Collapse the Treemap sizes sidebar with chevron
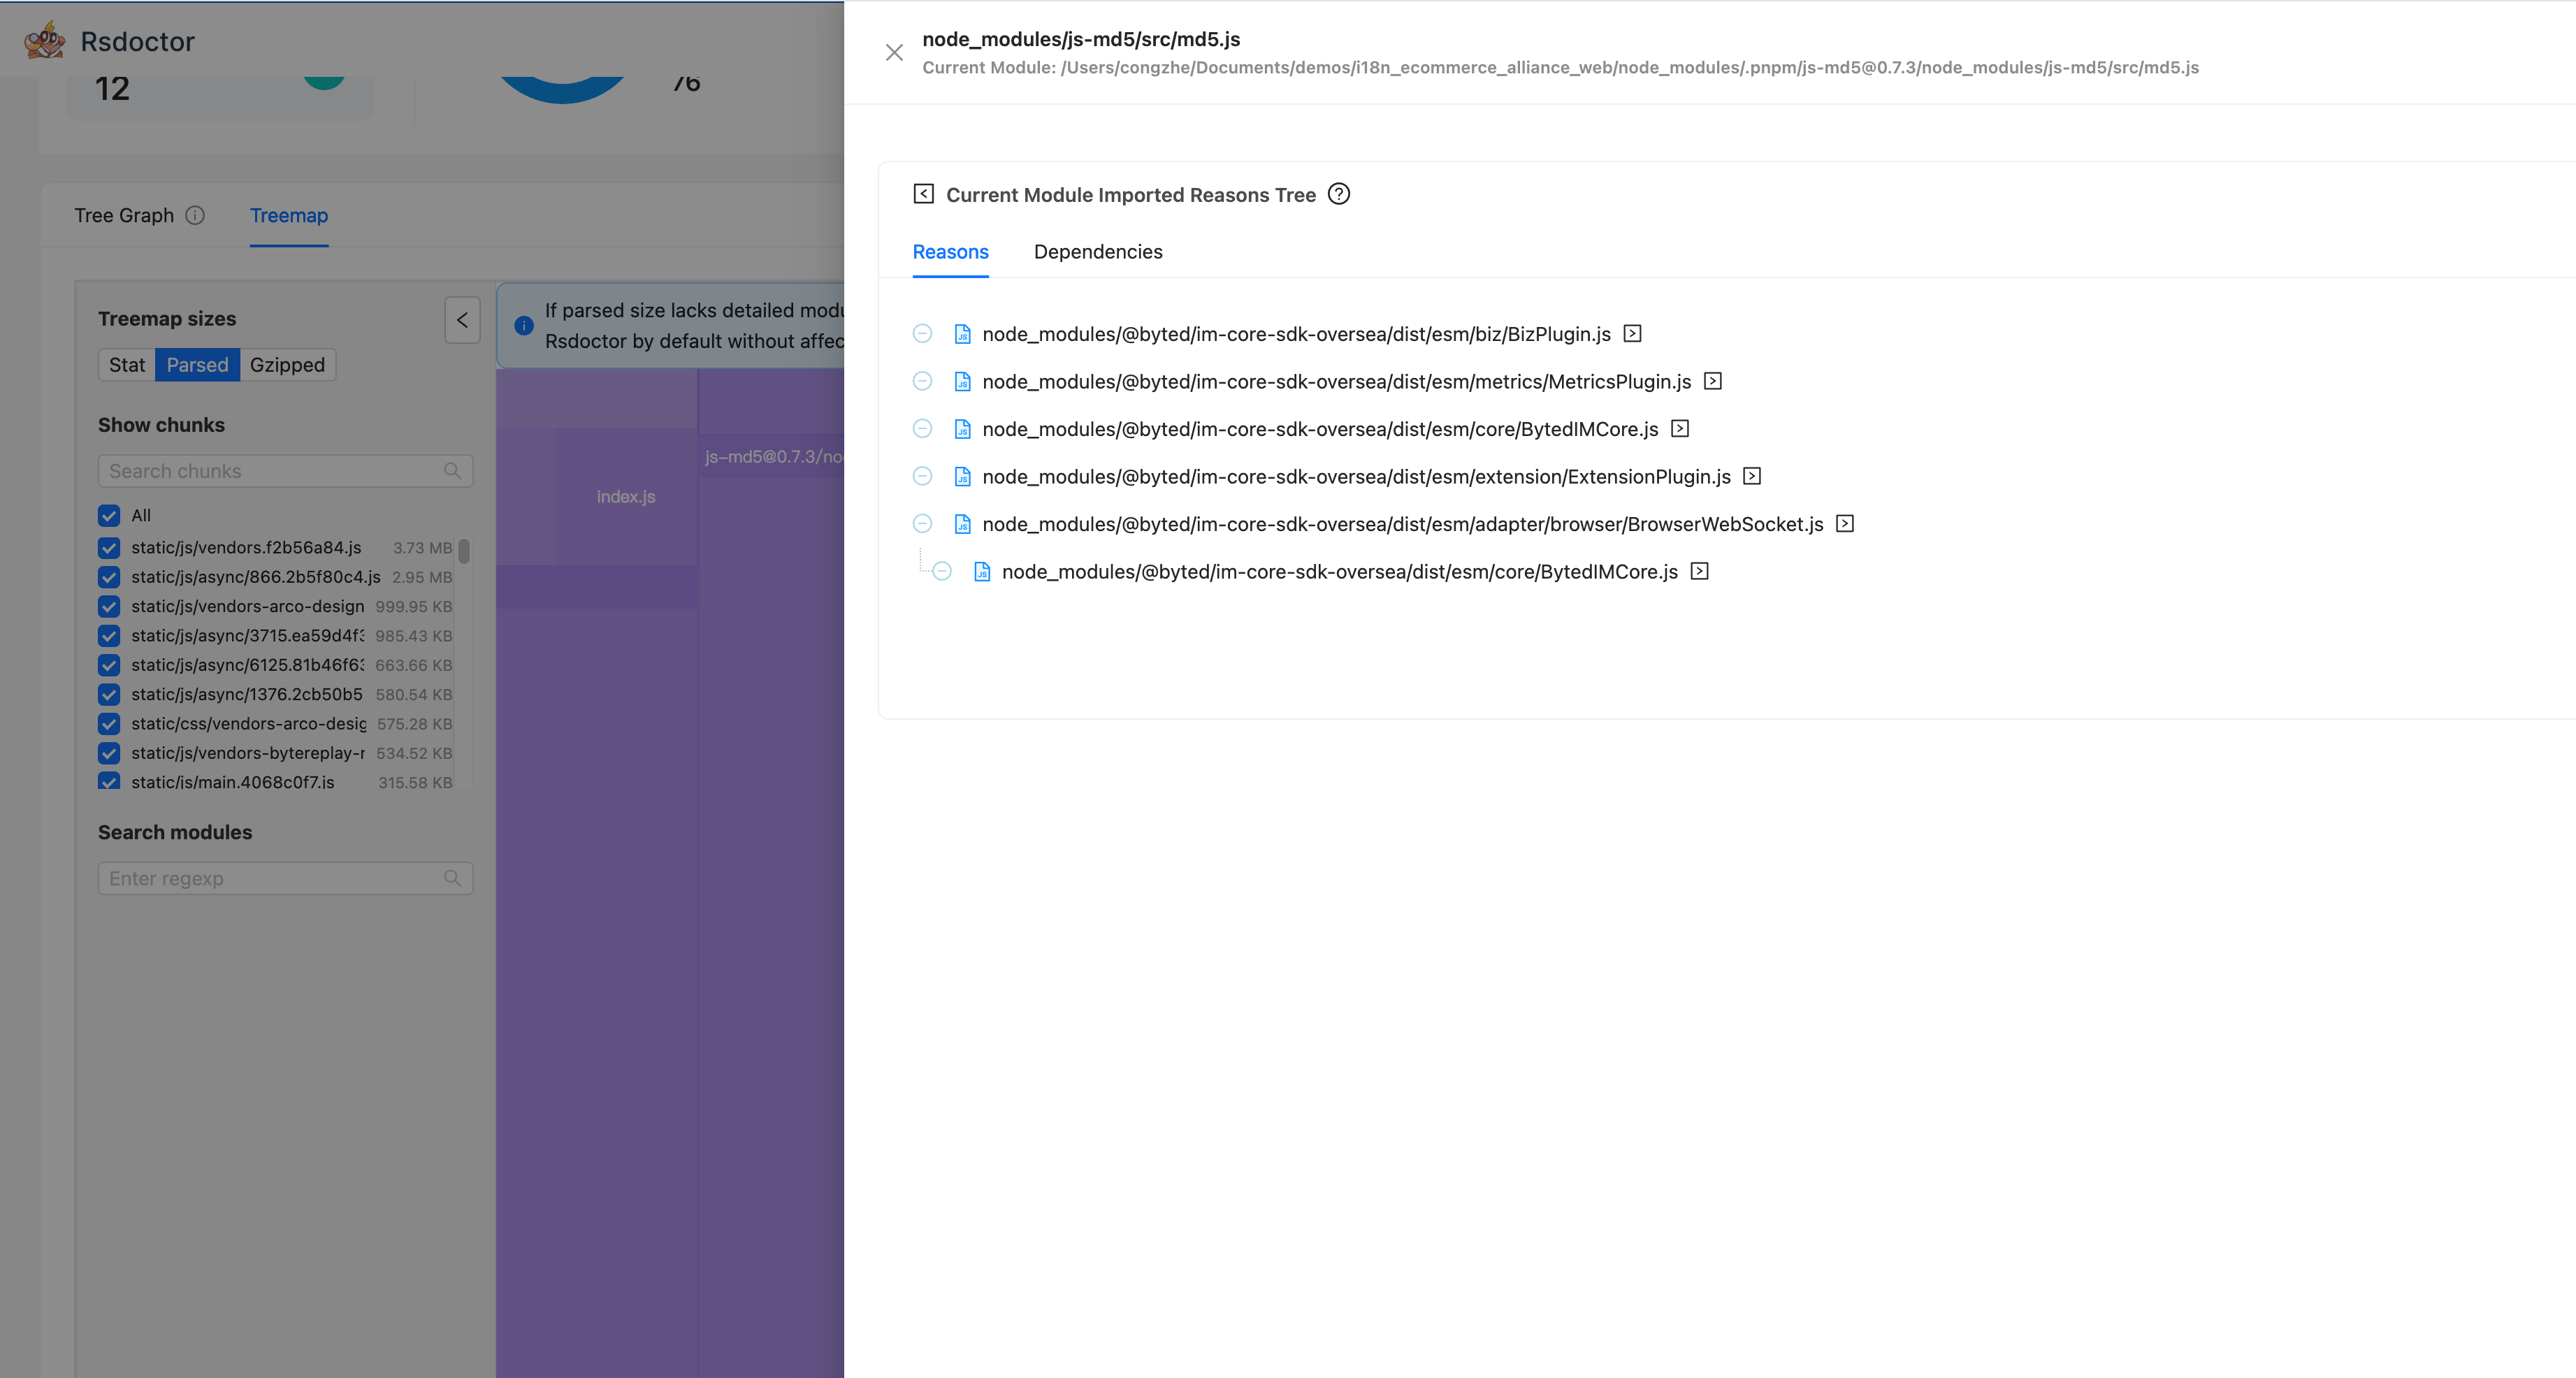 (462, 320)
